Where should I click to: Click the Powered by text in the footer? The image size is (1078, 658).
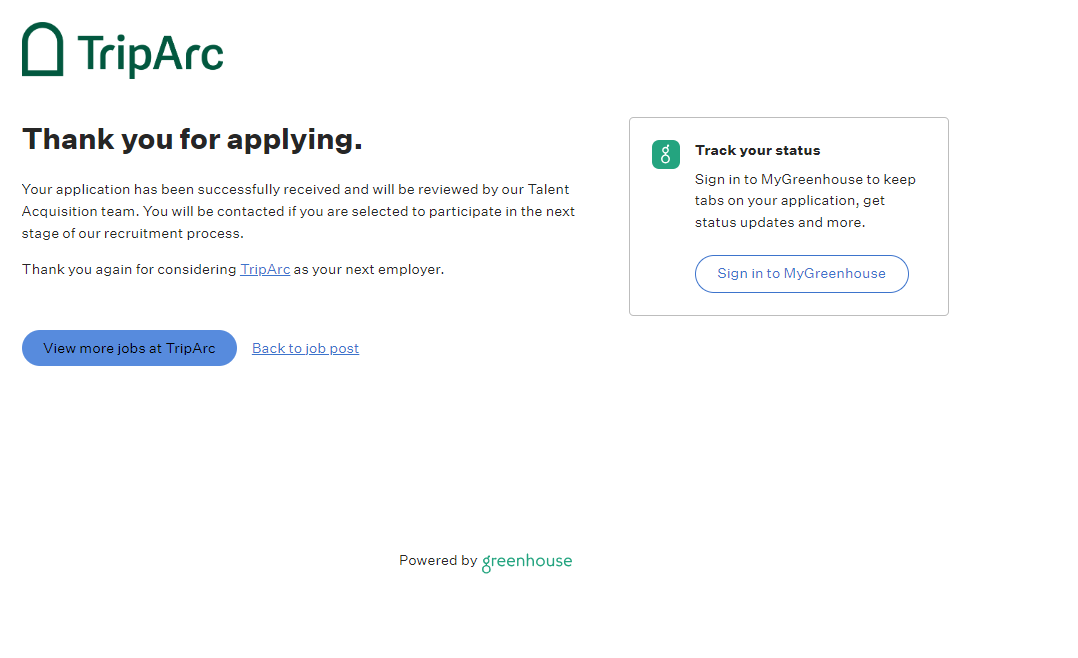click(438, 561)
